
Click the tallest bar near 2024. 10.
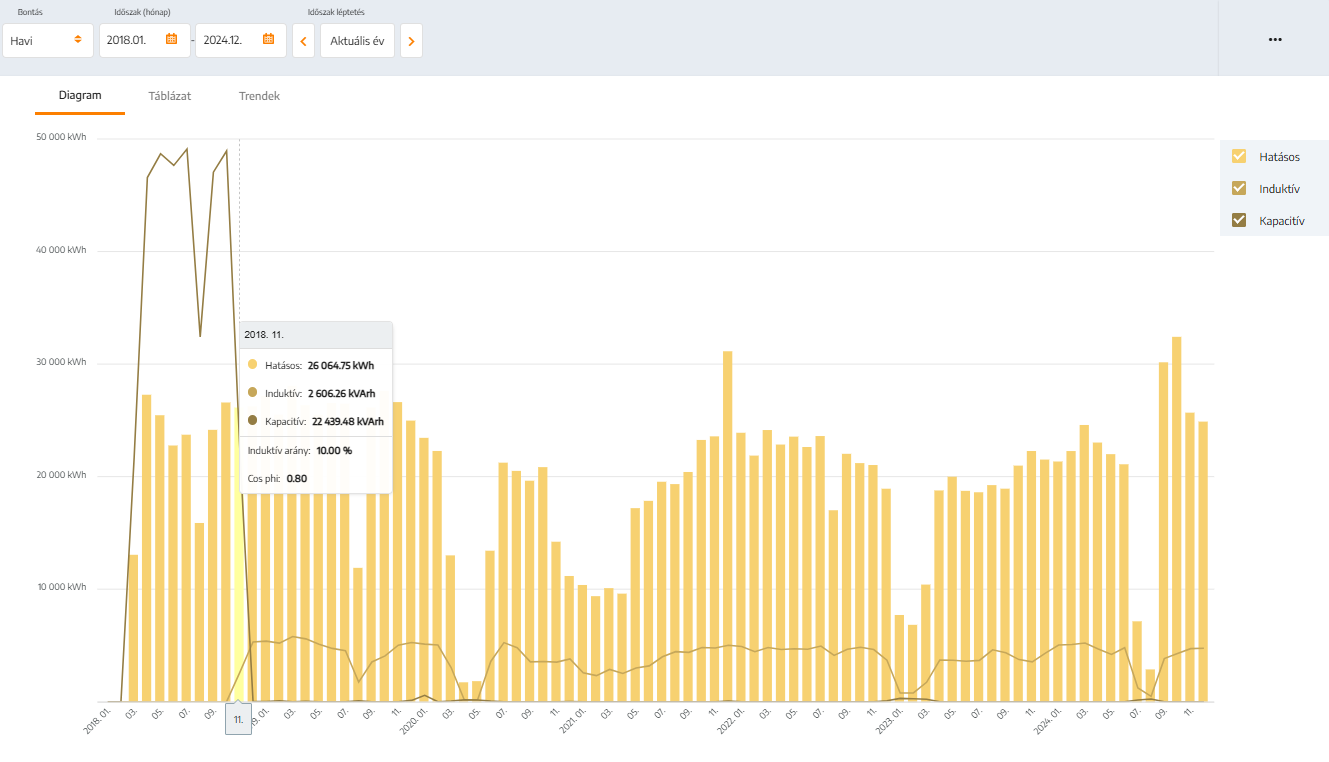coord(1176,520)
